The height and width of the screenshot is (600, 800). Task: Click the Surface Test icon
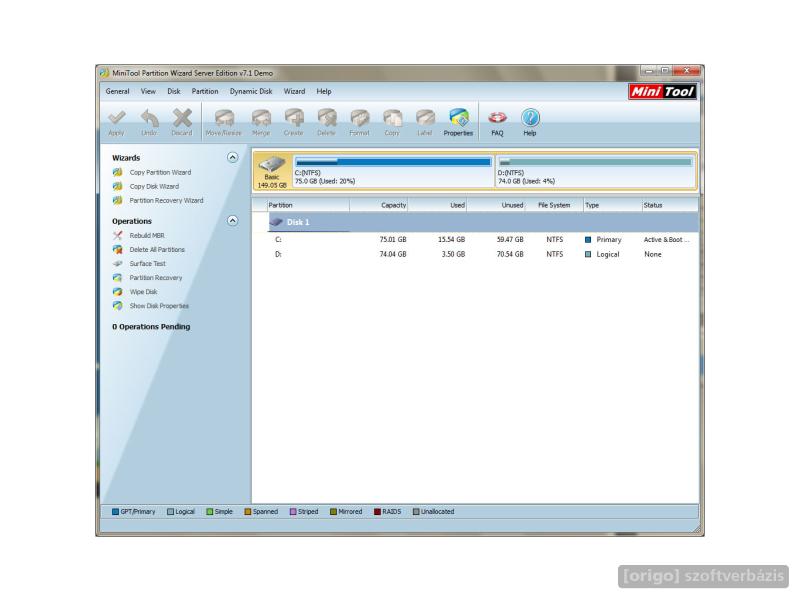click(117, 263)
